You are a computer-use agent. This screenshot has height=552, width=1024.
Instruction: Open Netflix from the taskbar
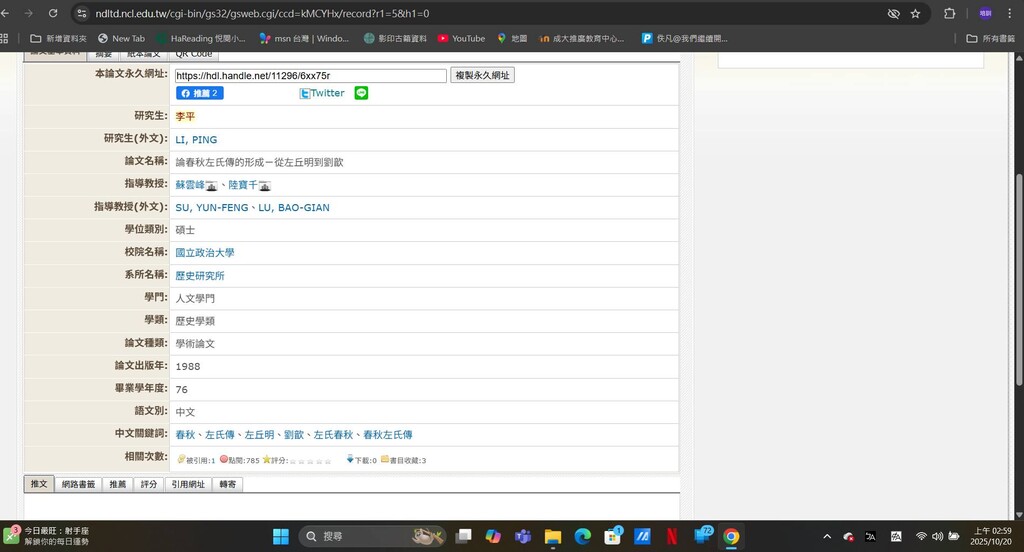click(x=673, y=536)
